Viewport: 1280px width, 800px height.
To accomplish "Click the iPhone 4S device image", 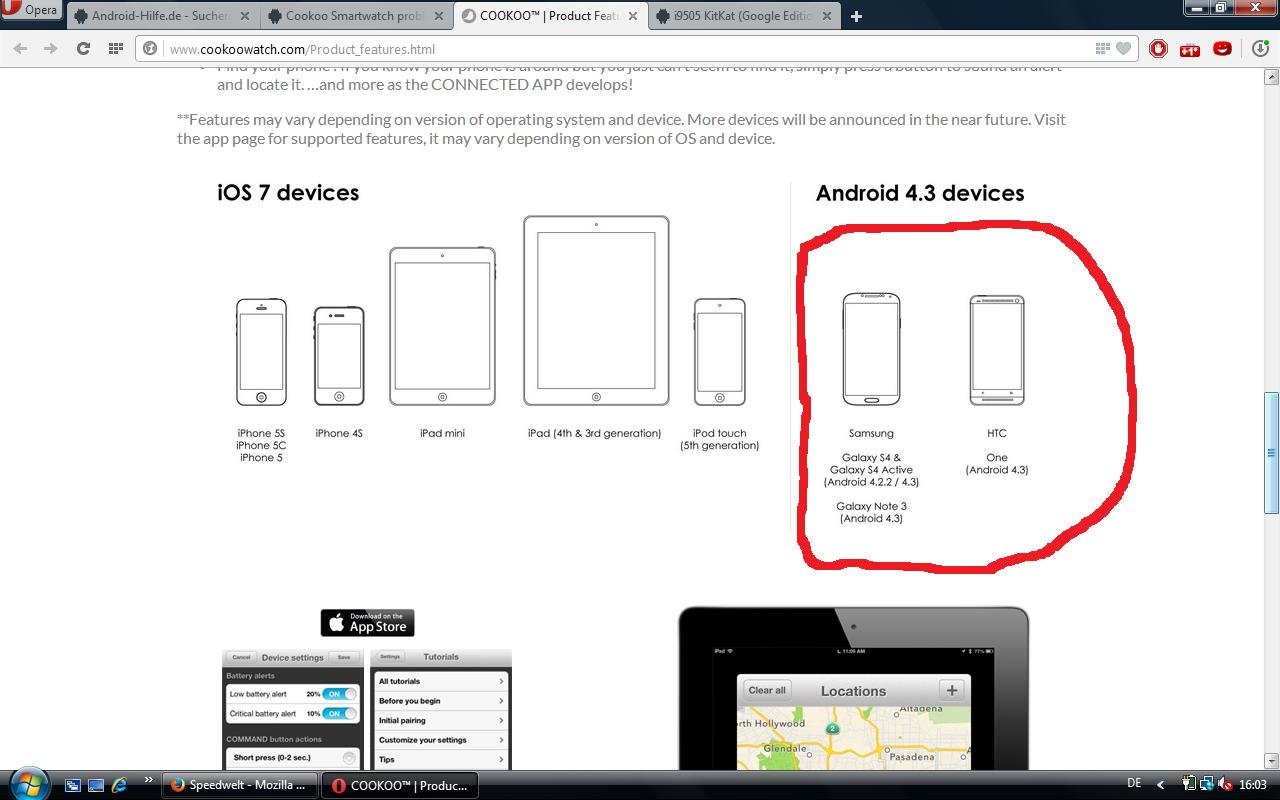I will click(339, 356).
